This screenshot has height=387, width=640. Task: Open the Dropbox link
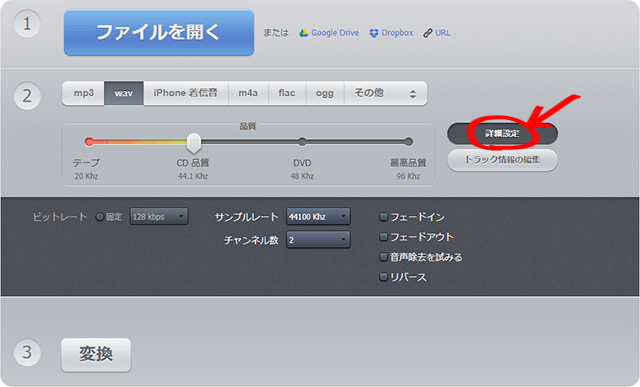click(x=397, y=33)
